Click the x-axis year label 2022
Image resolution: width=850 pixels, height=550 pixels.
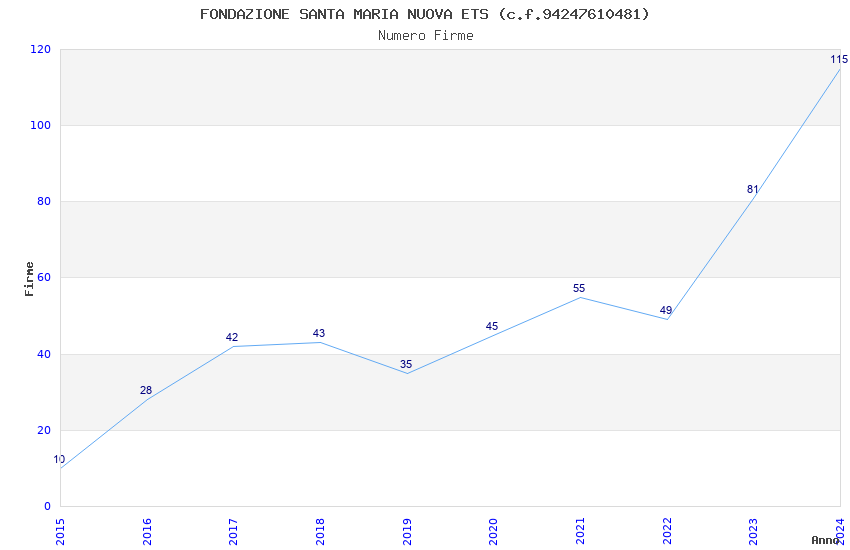(667, 532)
